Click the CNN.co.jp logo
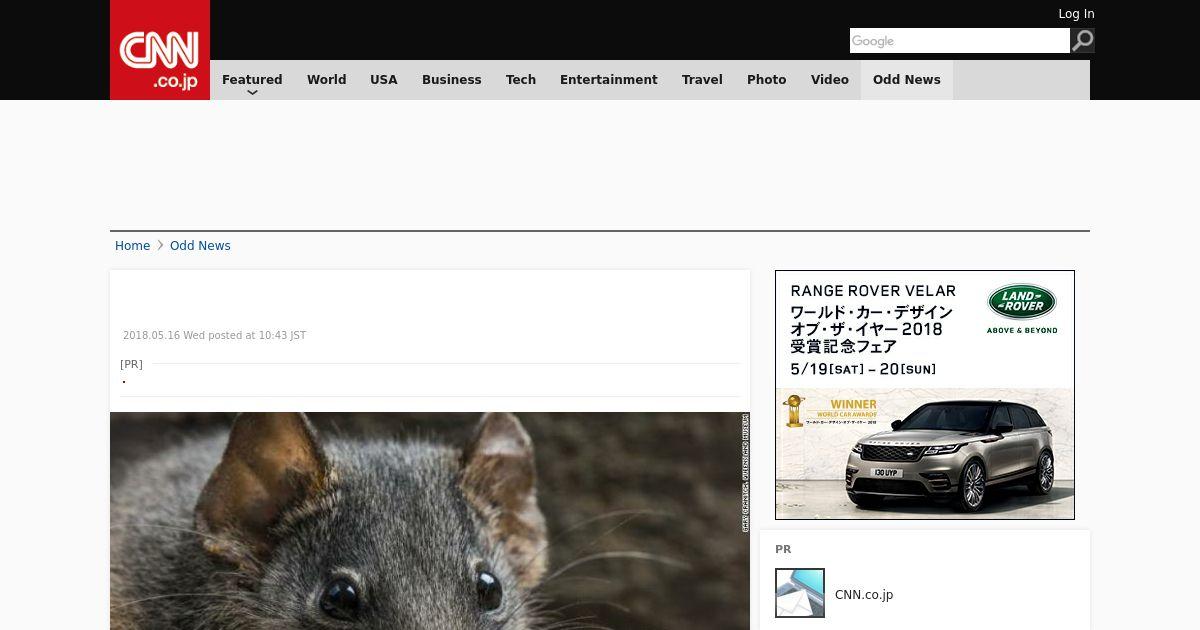Screen dimensions: 1200x630 pyautogui.click(x=160, y=50)
